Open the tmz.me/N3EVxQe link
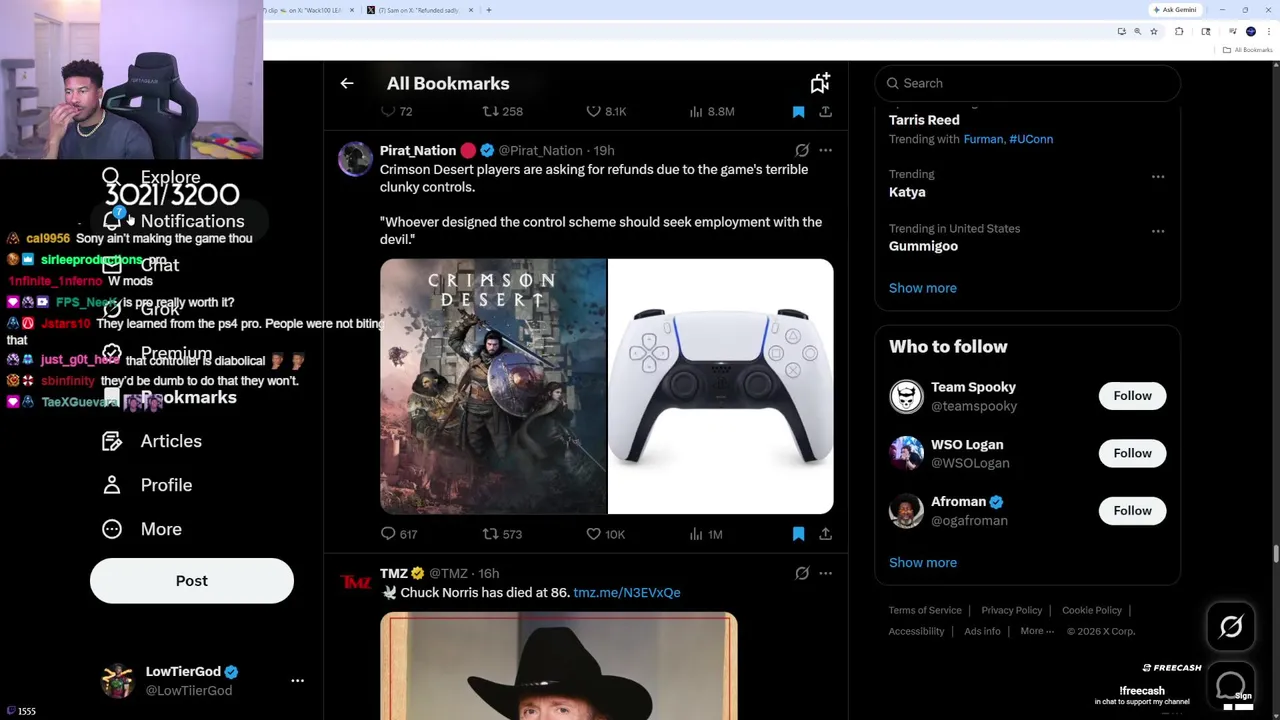 point(627,593)
